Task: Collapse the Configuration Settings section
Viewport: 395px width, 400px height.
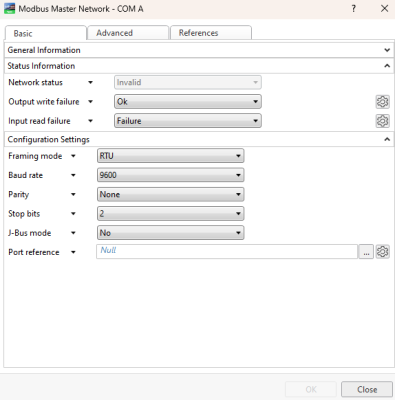Action: pos(199,139)
